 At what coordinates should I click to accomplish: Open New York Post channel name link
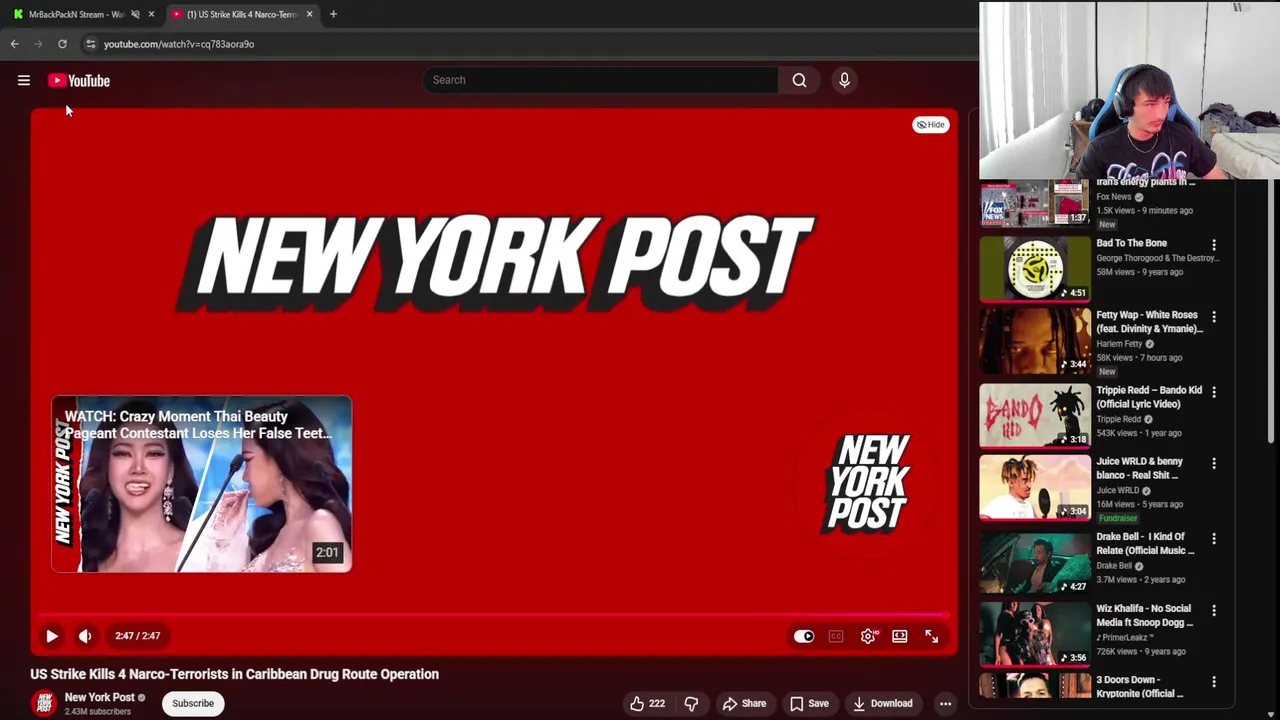point(99,697)
